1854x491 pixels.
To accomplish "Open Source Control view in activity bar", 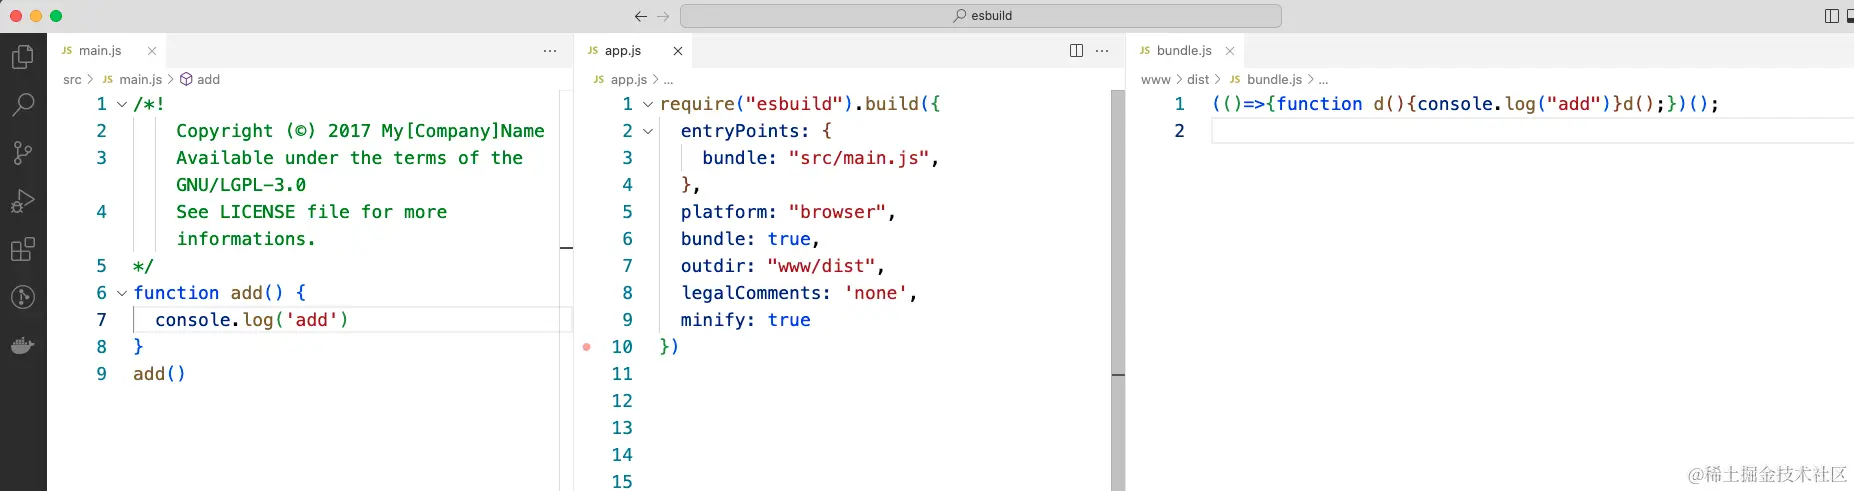I will (x=22, y=153).
